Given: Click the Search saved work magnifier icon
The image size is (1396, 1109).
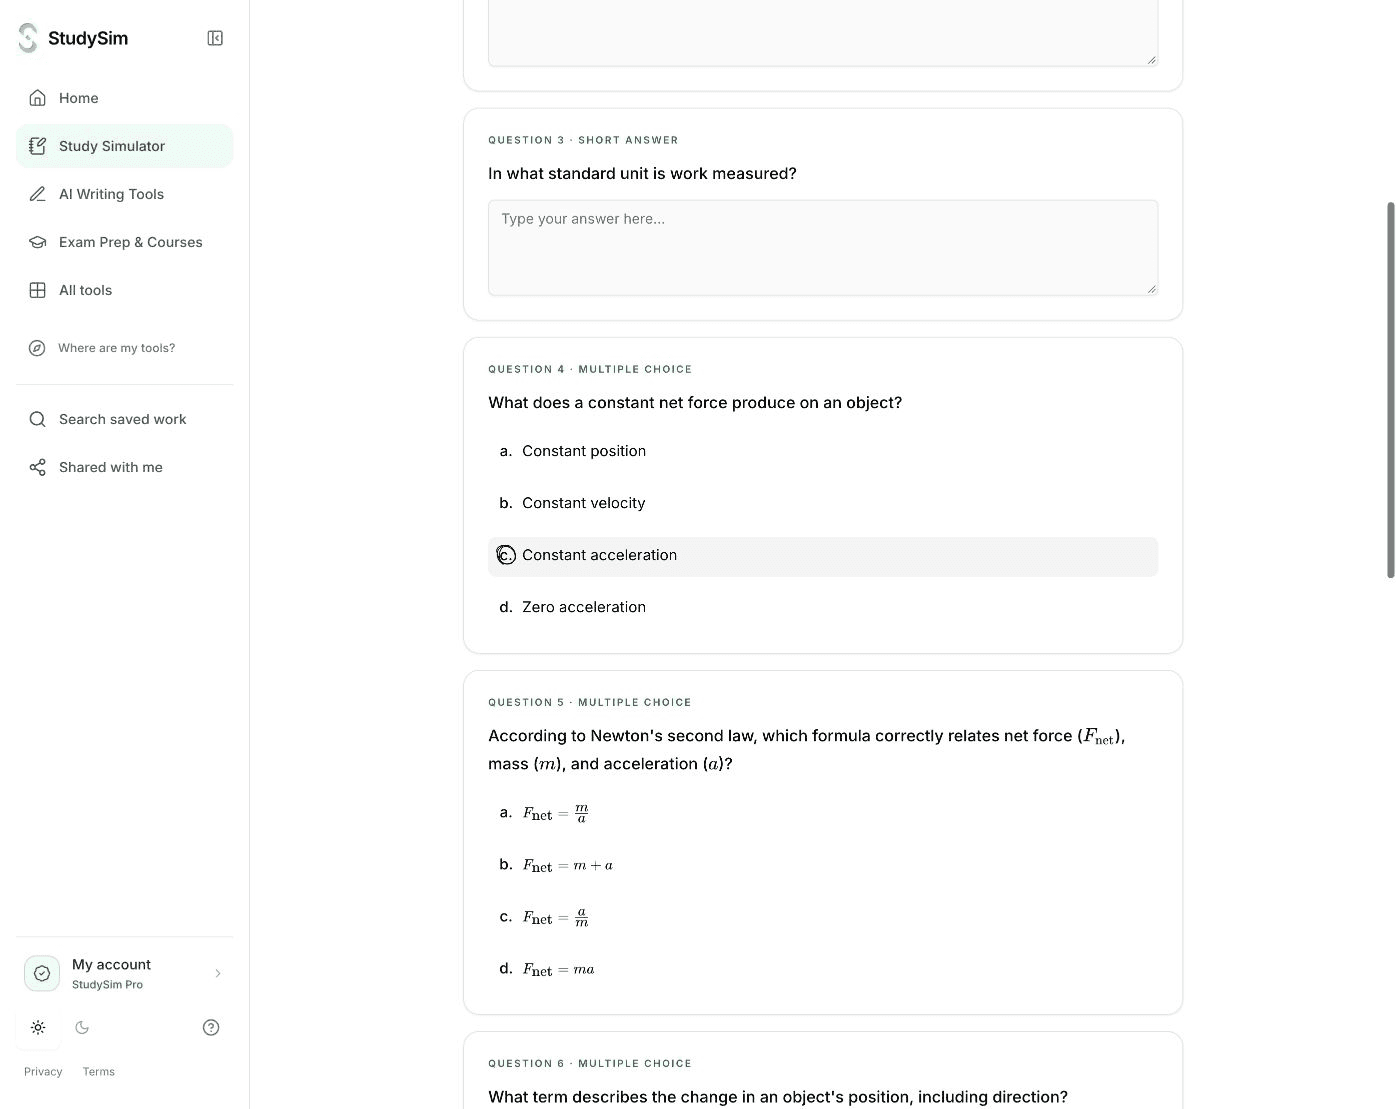Looking at the screenshot, I should pos(37,419).
